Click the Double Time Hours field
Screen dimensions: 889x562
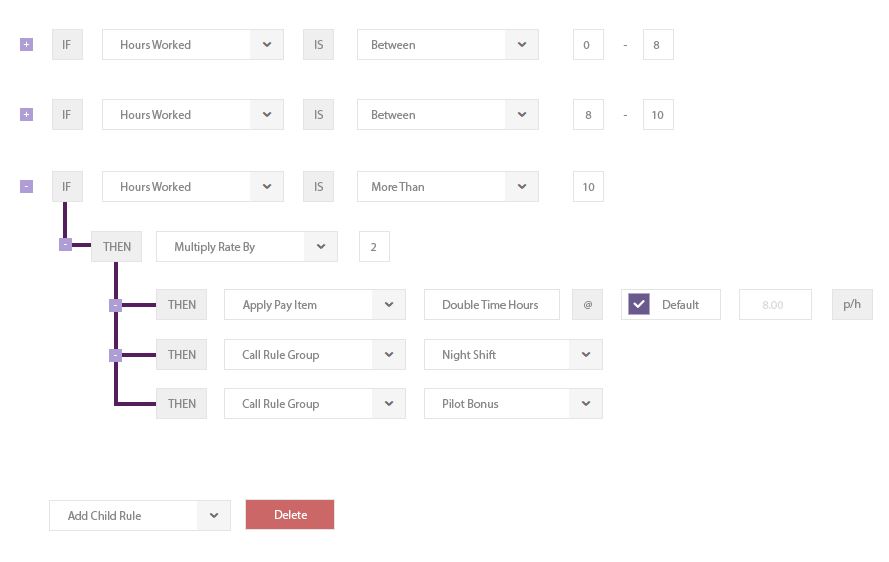[491, 305]
